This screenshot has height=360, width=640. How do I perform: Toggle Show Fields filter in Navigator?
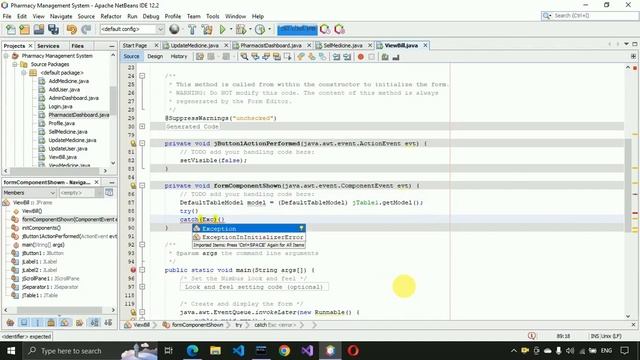point(24,323)
